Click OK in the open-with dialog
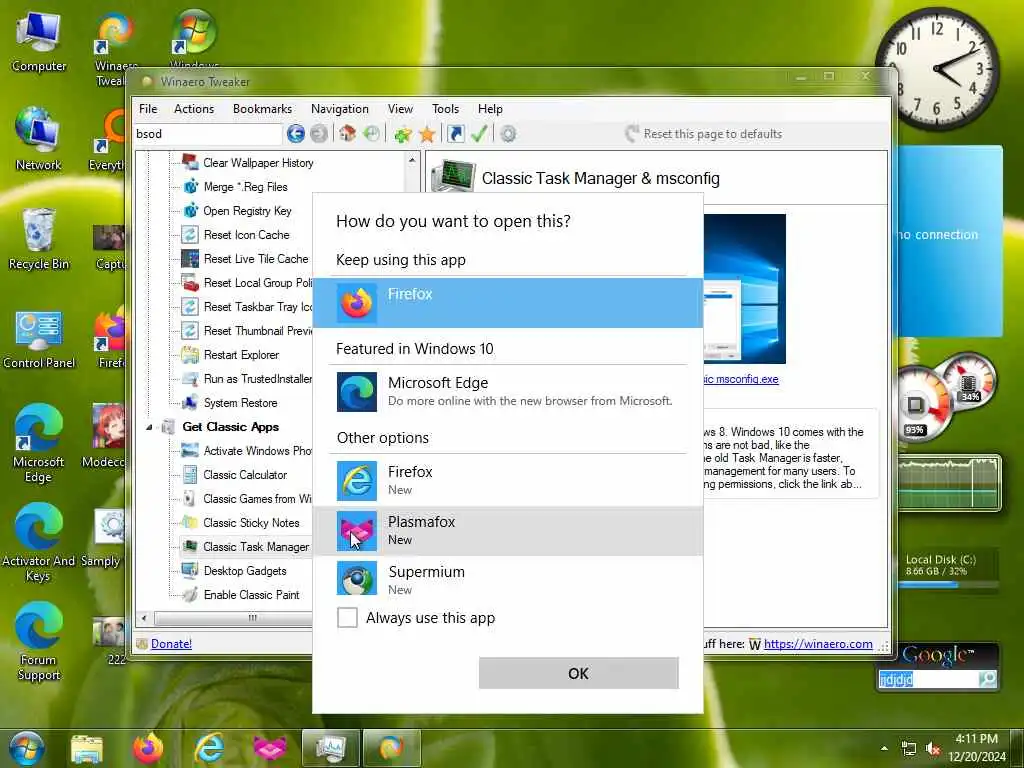The image size is (1024, 768). pyautogui.click(x=578, y=673)
